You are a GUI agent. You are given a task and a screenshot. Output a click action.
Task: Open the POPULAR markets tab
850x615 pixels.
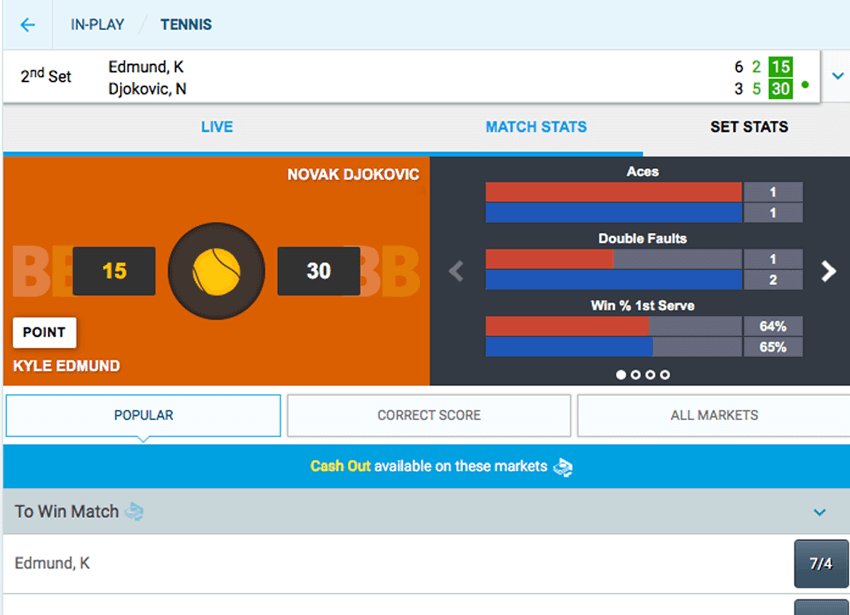point(144,415)
